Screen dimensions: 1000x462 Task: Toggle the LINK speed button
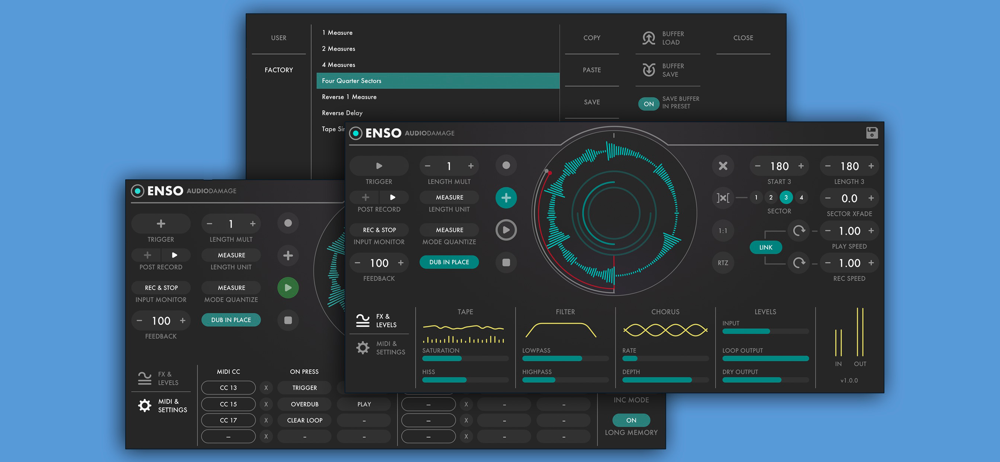pos(766,247)
